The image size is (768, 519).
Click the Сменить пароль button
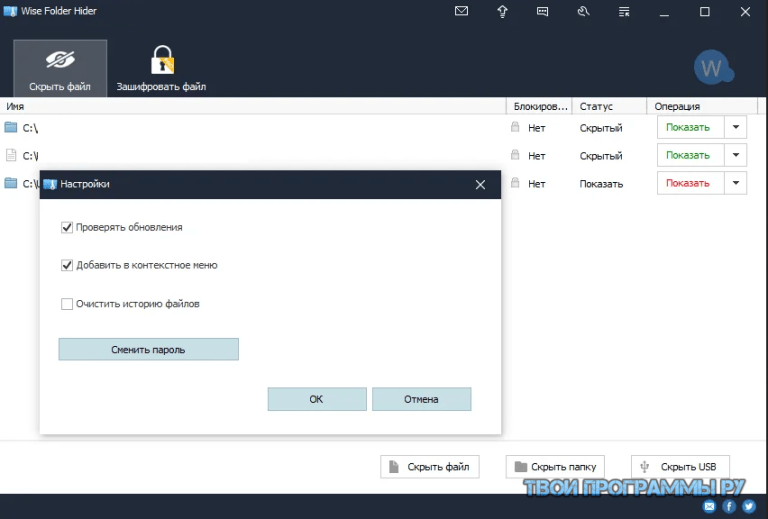(x=148, y=349)
